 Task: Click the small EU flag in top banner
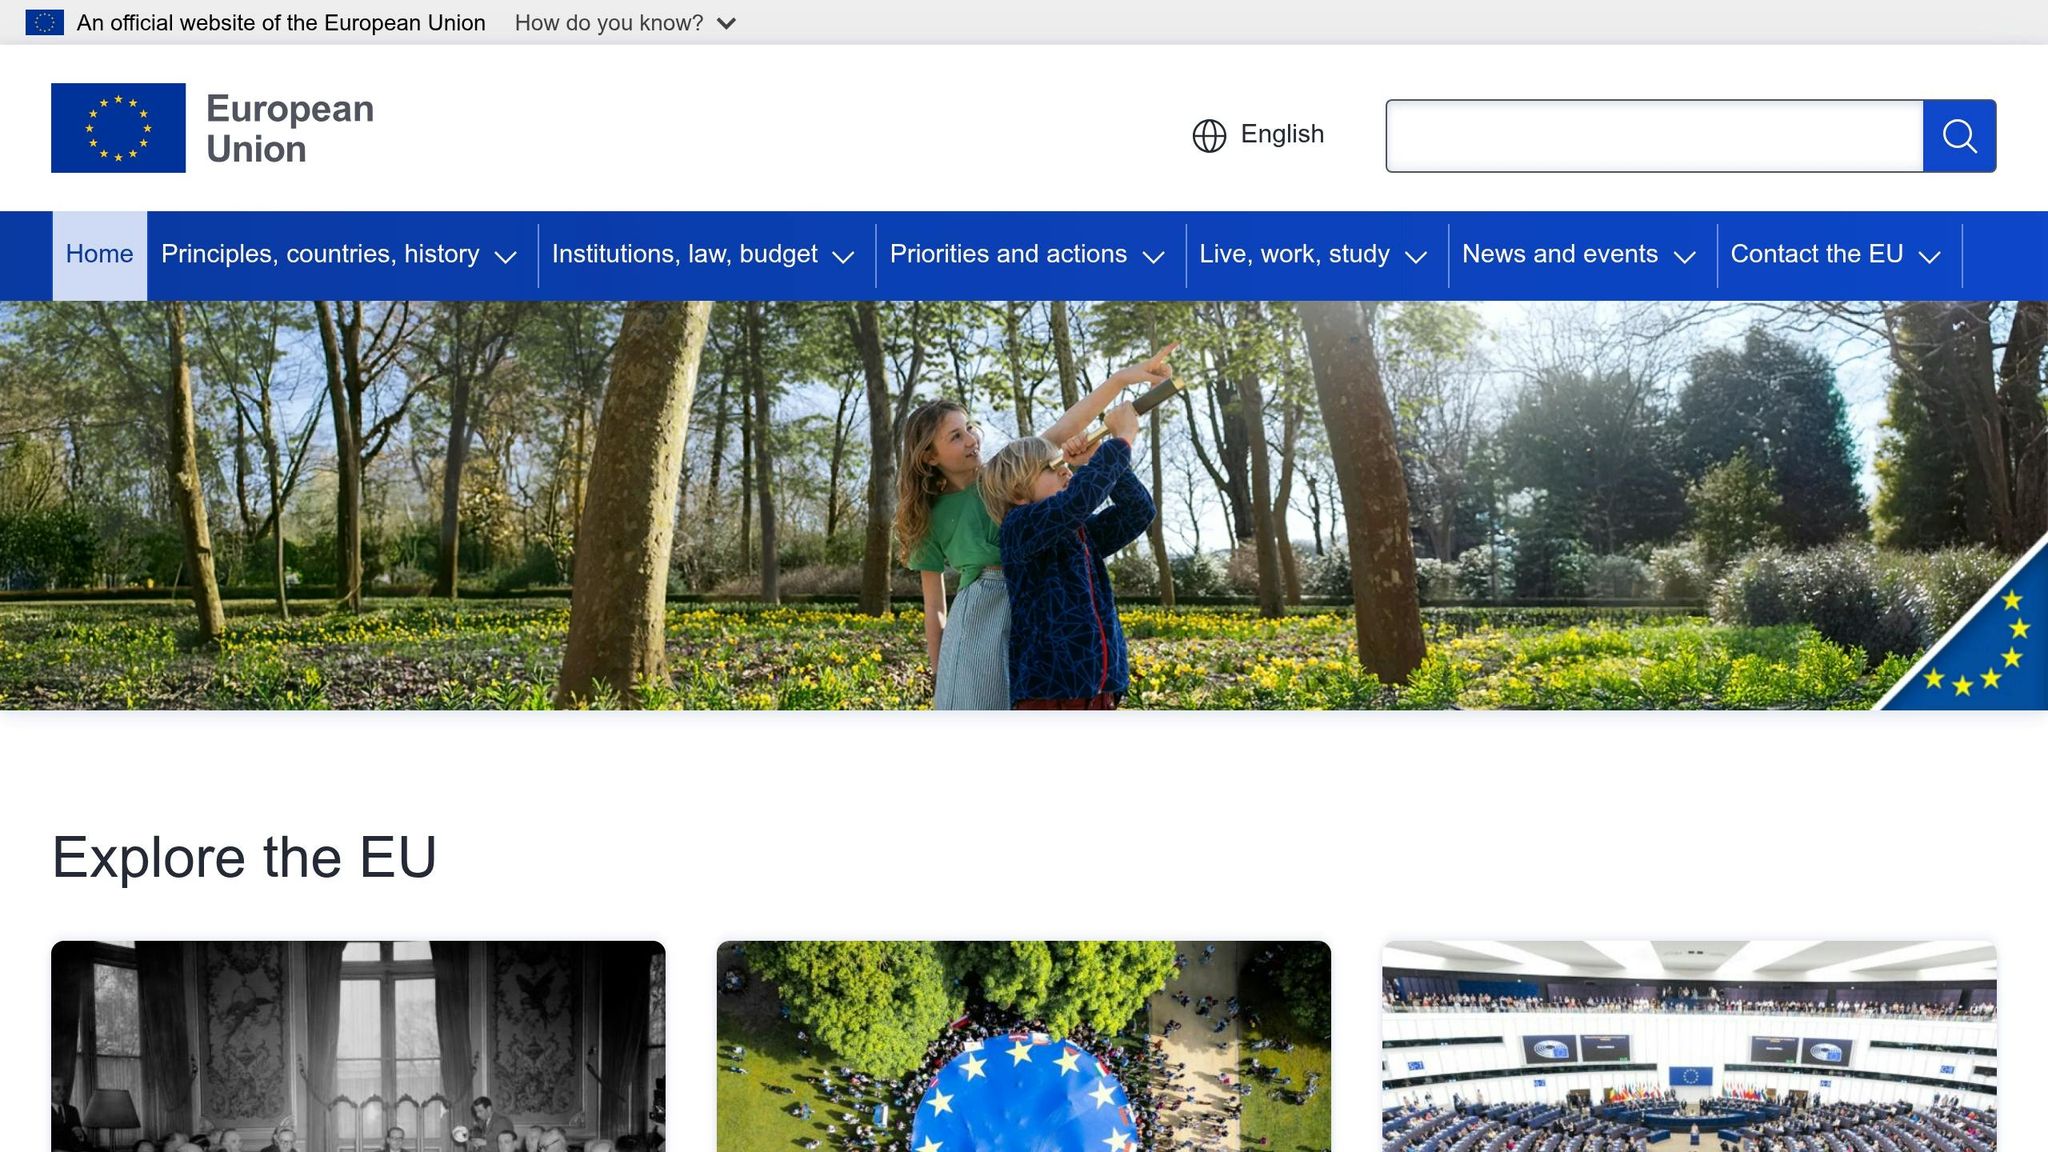44,22
